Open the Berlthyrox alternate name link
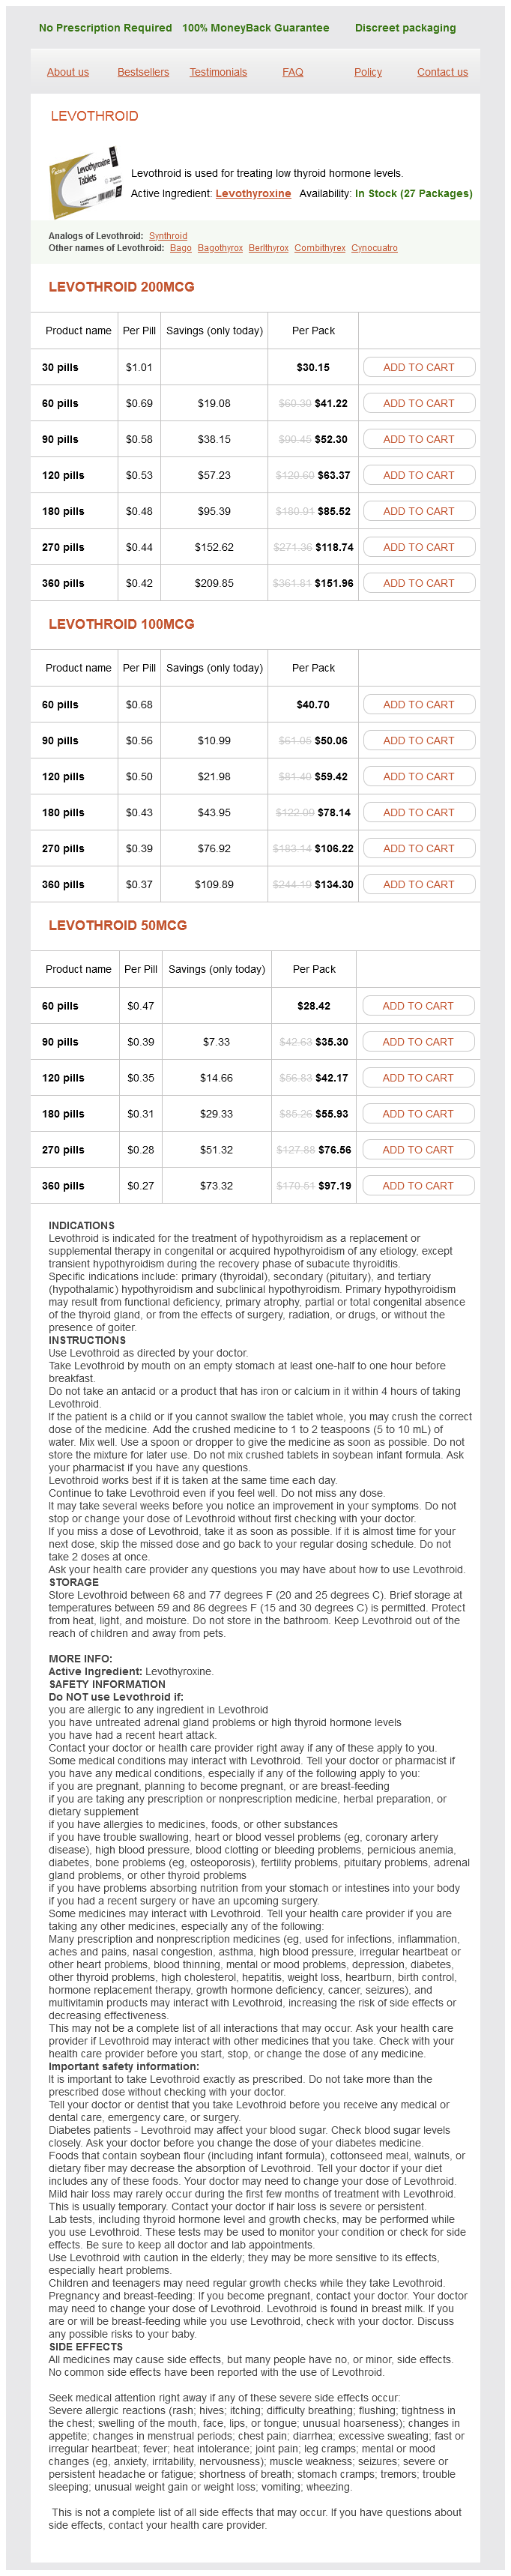The width and height of the screenshot is (511, 2576). [x=268, y=248]
